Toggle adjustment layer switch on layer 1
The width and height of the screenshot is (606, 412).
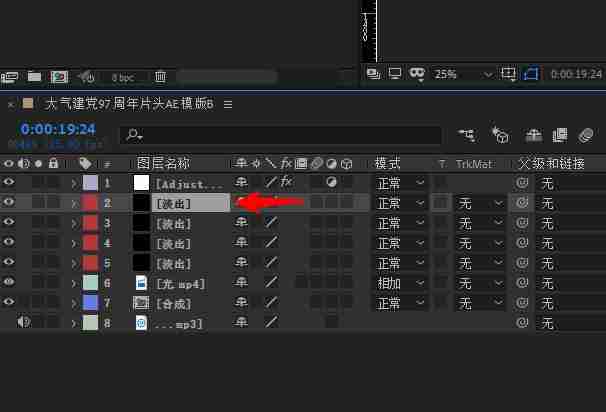tap(331, 182)
